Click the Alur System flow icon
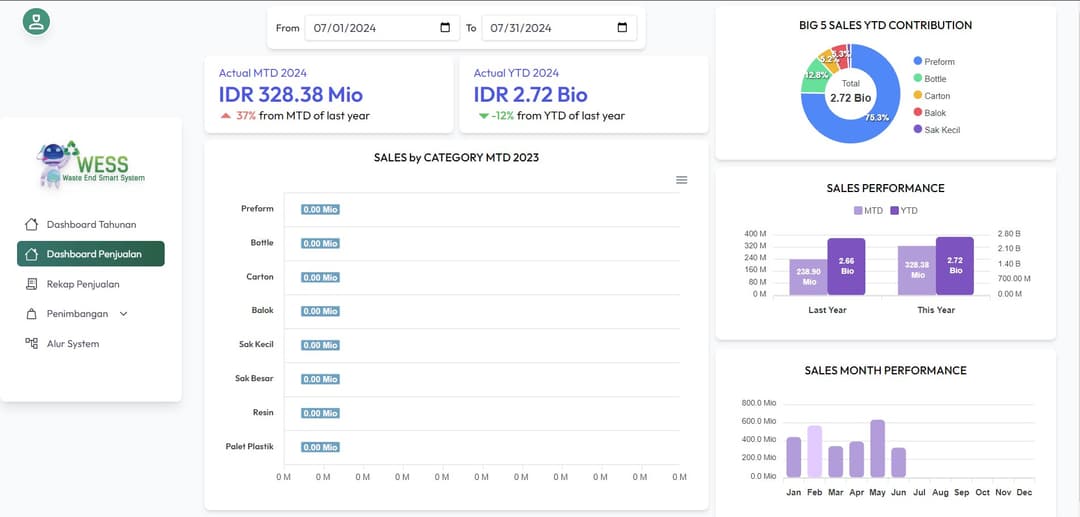Screen dimensions: 1080x517 [x=31, y=344]
